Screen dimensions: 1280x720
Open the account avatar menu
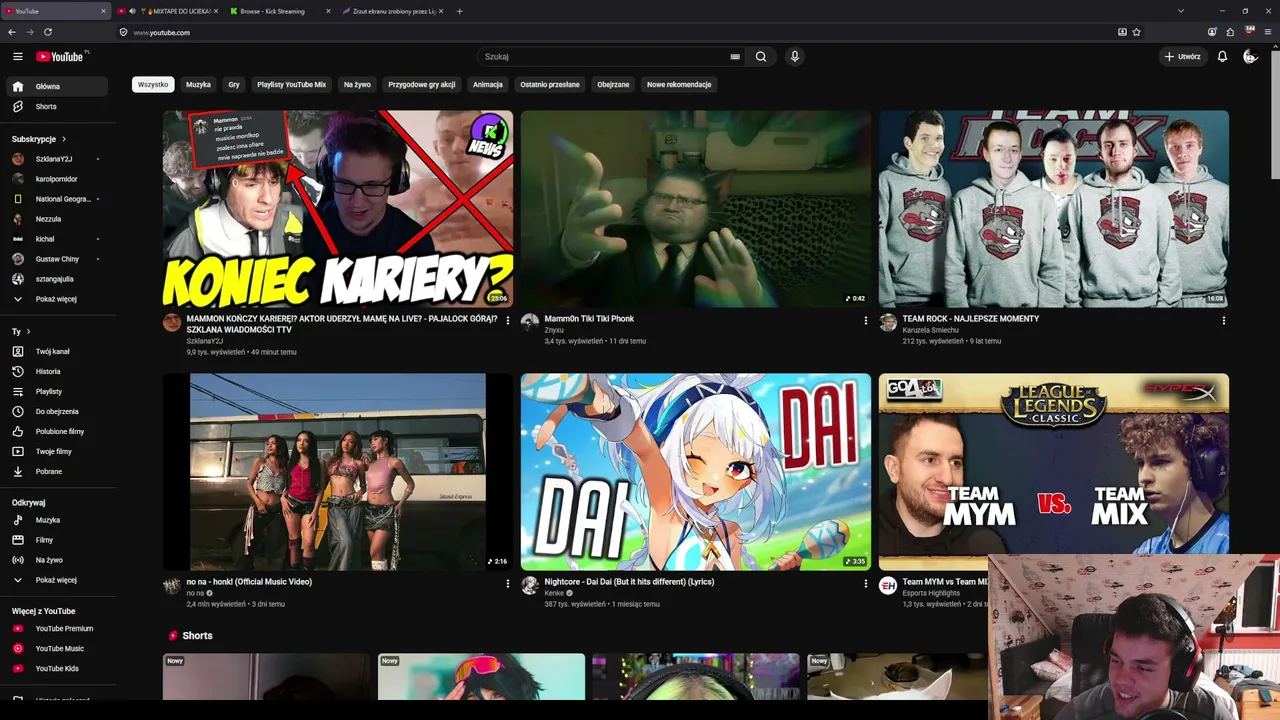click(1250, 57)
